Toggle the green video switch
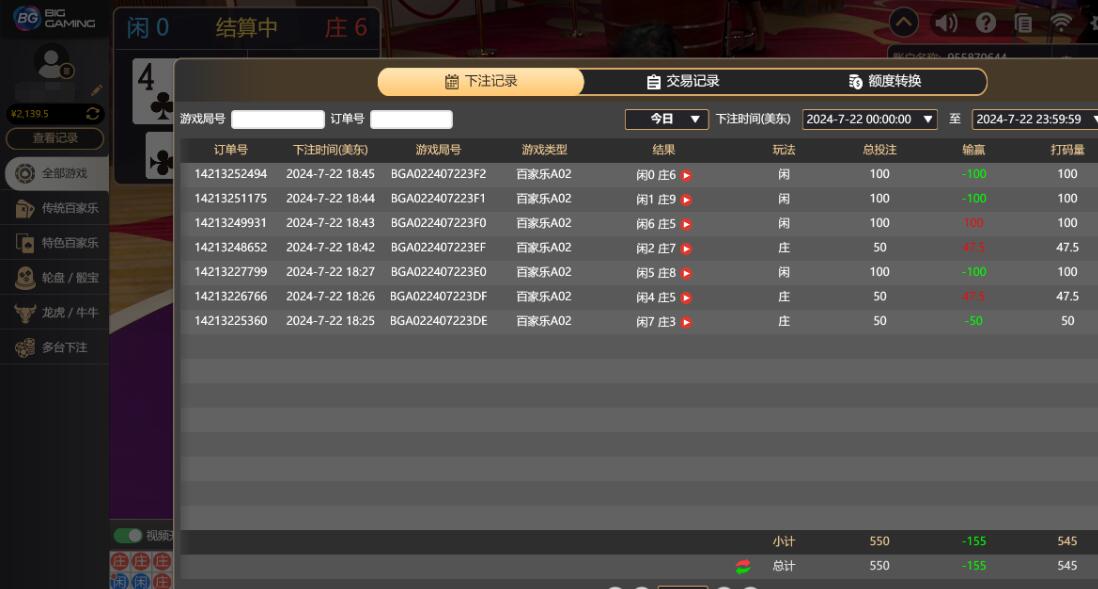 pos(127,535)
